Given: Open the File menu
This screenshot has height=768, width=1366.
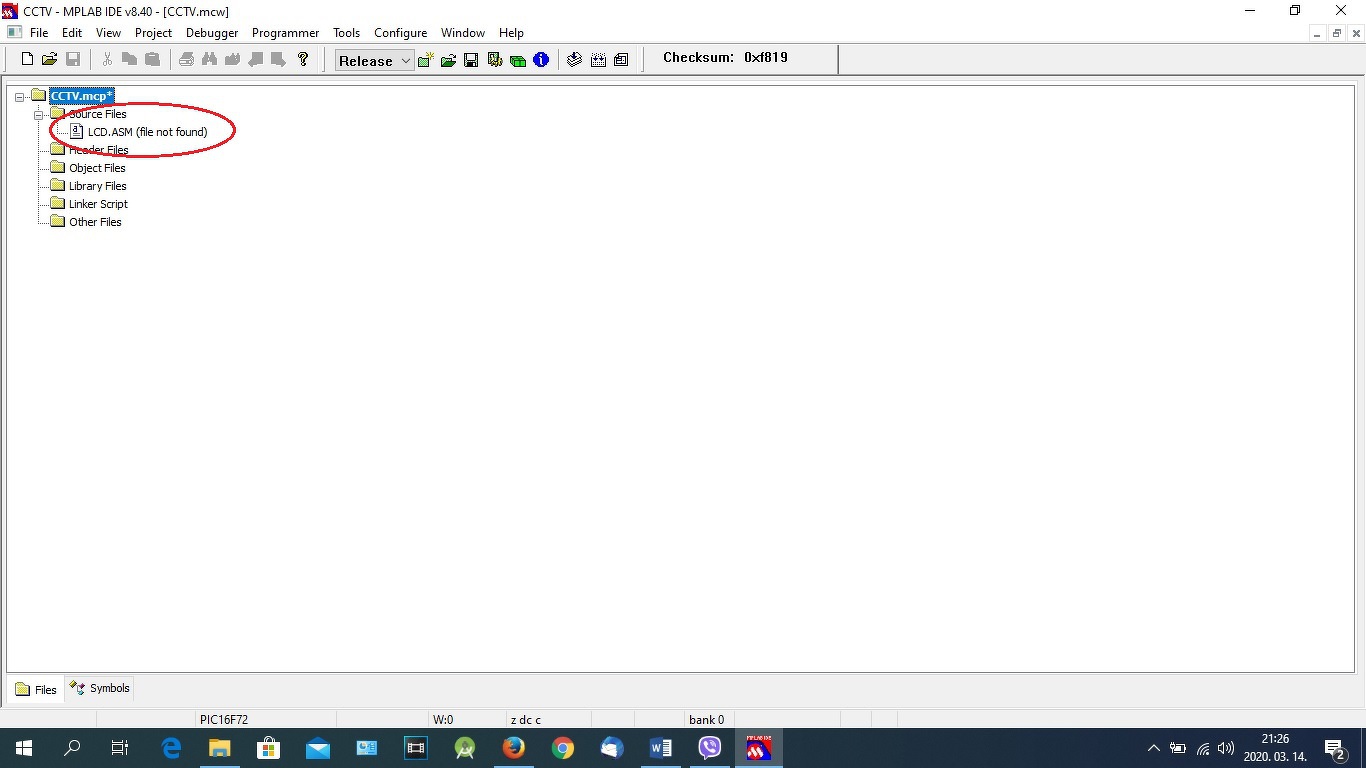Looking at the screenshot, I should (x=39, y=33).
